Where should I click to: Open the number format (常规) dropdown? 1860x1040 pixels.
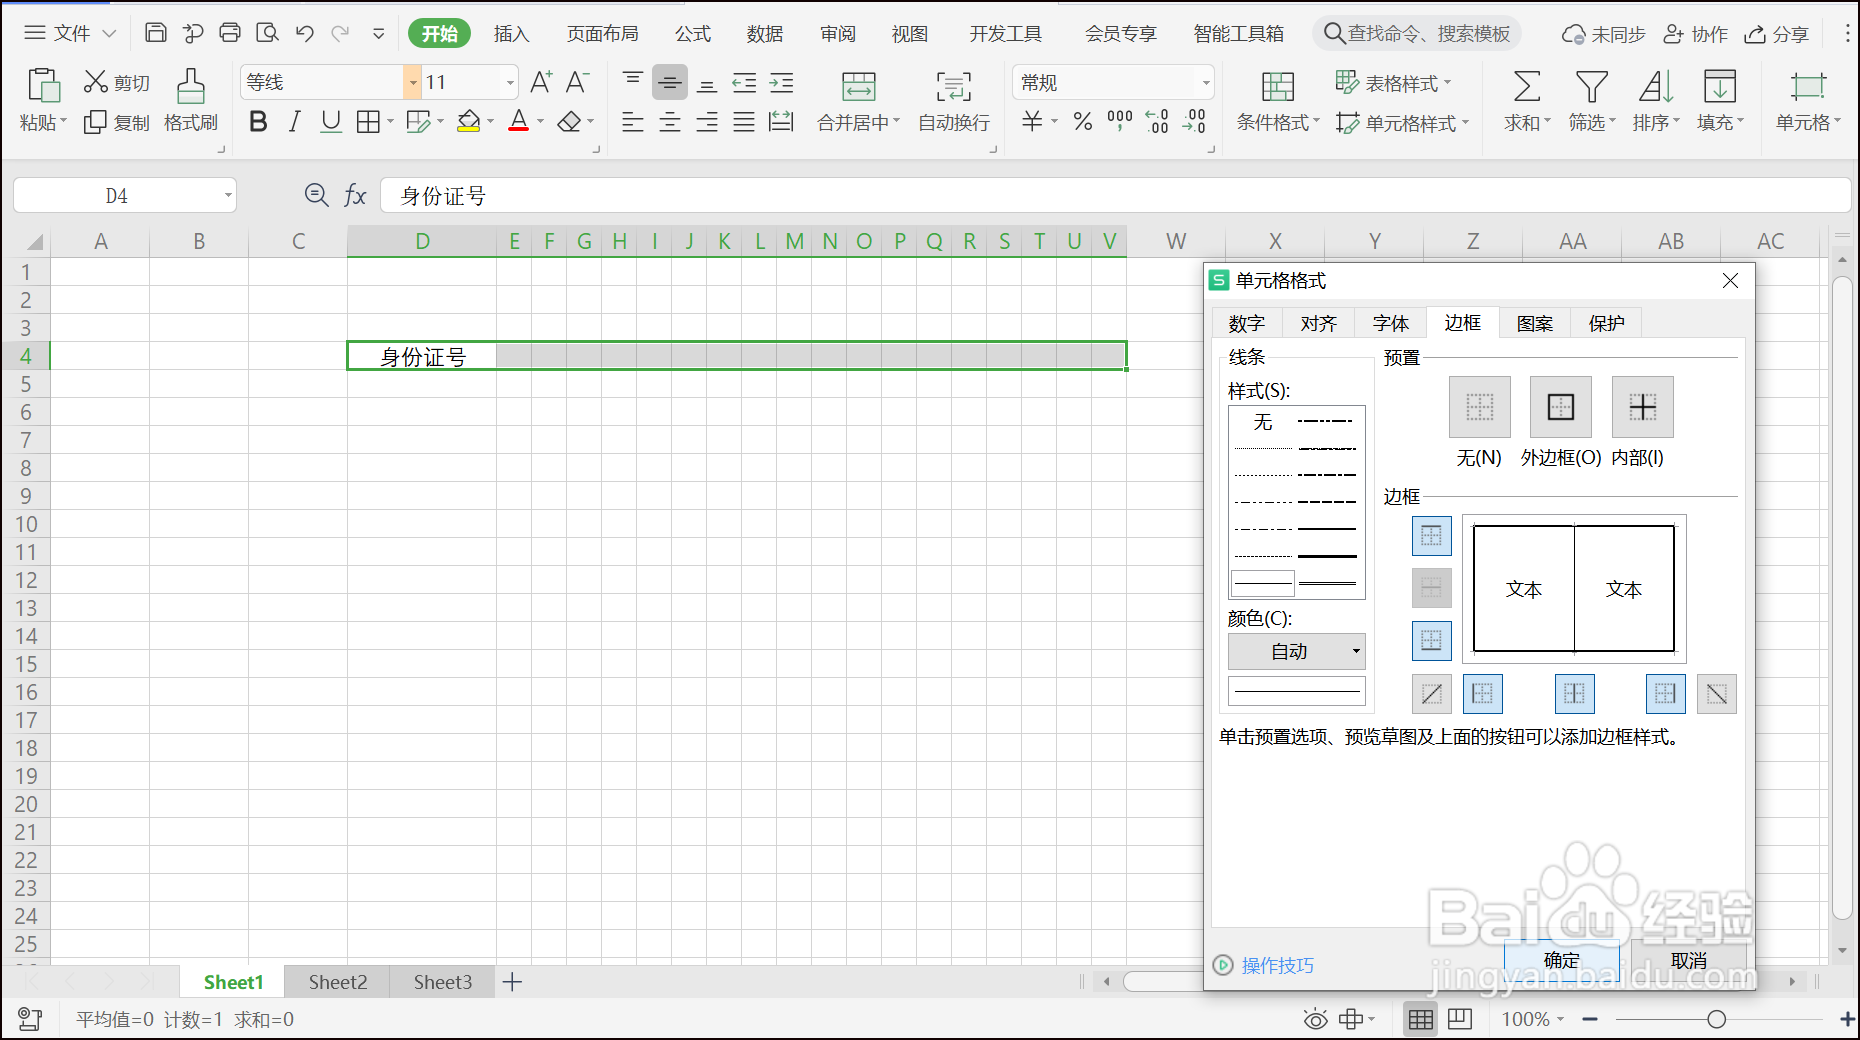click(x=1205, y=82)
